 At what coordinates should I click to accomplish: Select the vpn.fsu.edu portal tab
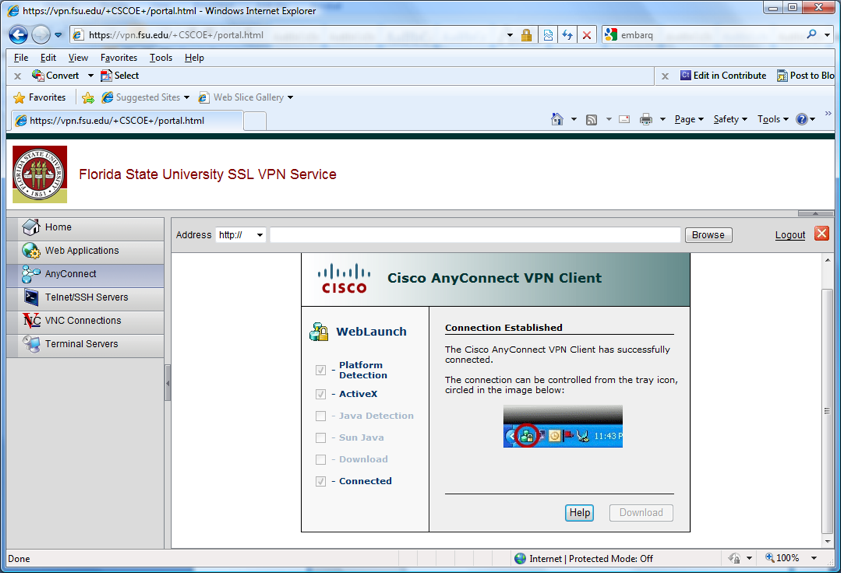(x=127, y=121)
